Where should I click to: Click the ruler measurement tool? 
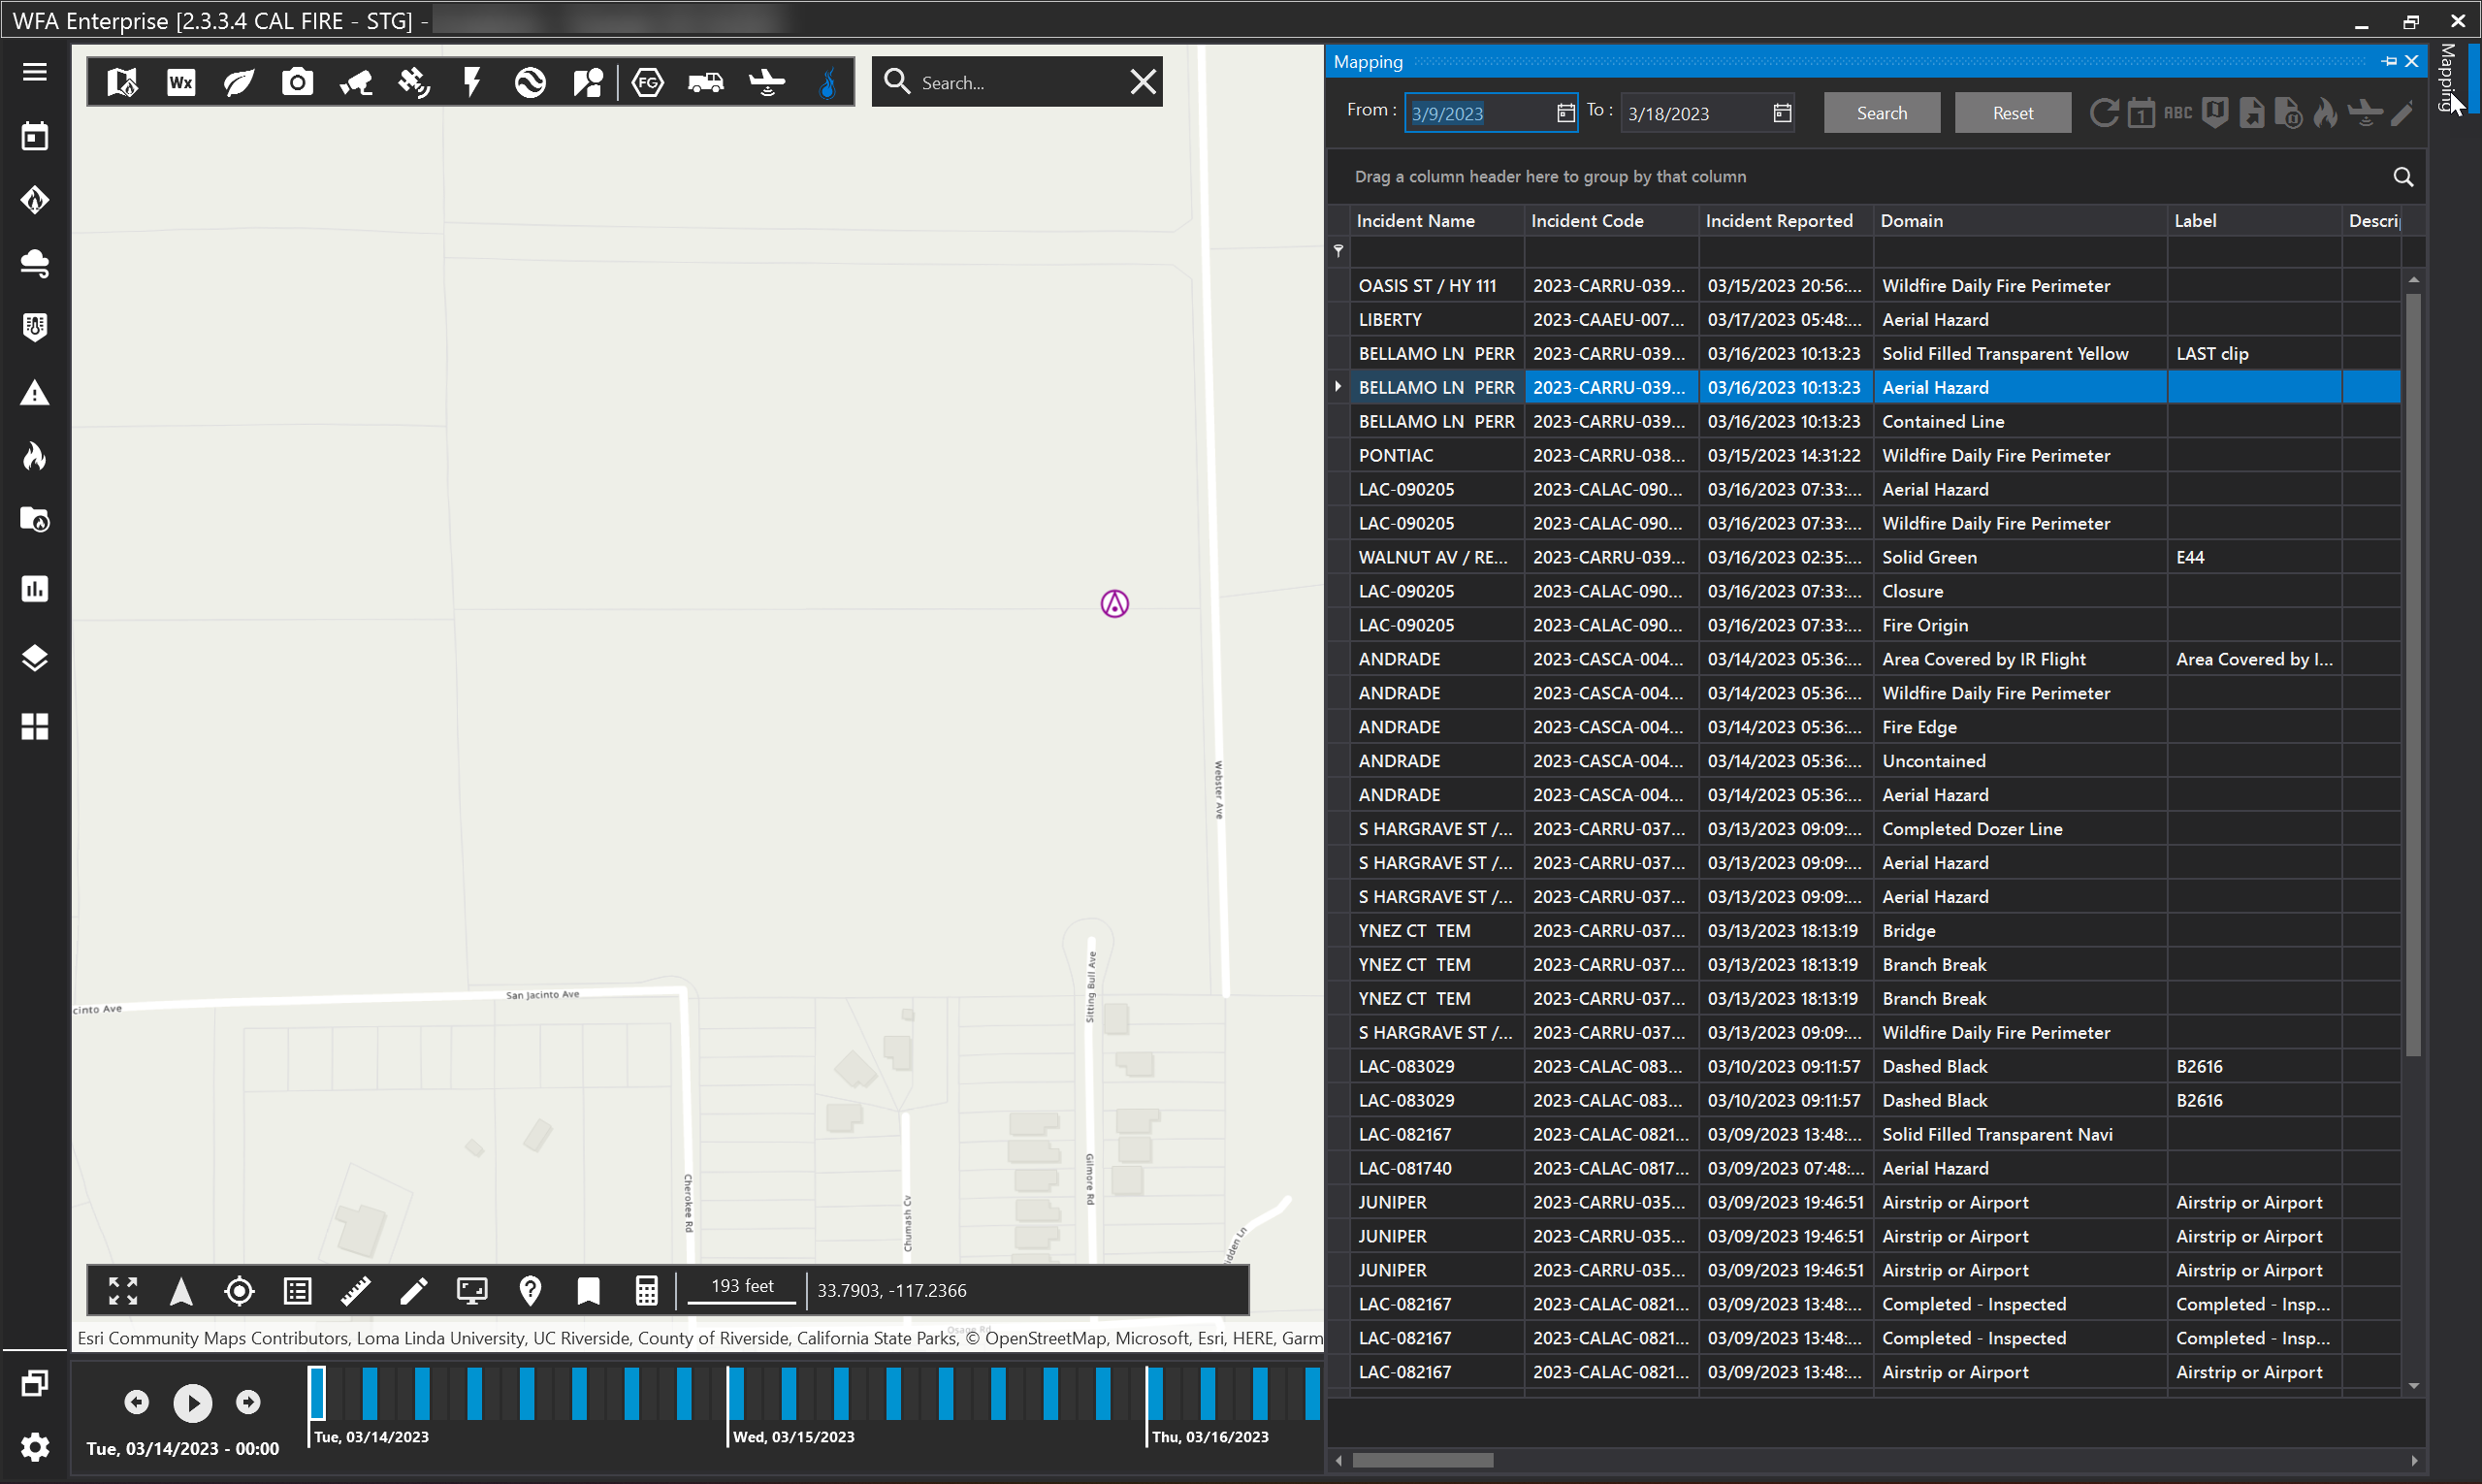[x=355, y=1291]
